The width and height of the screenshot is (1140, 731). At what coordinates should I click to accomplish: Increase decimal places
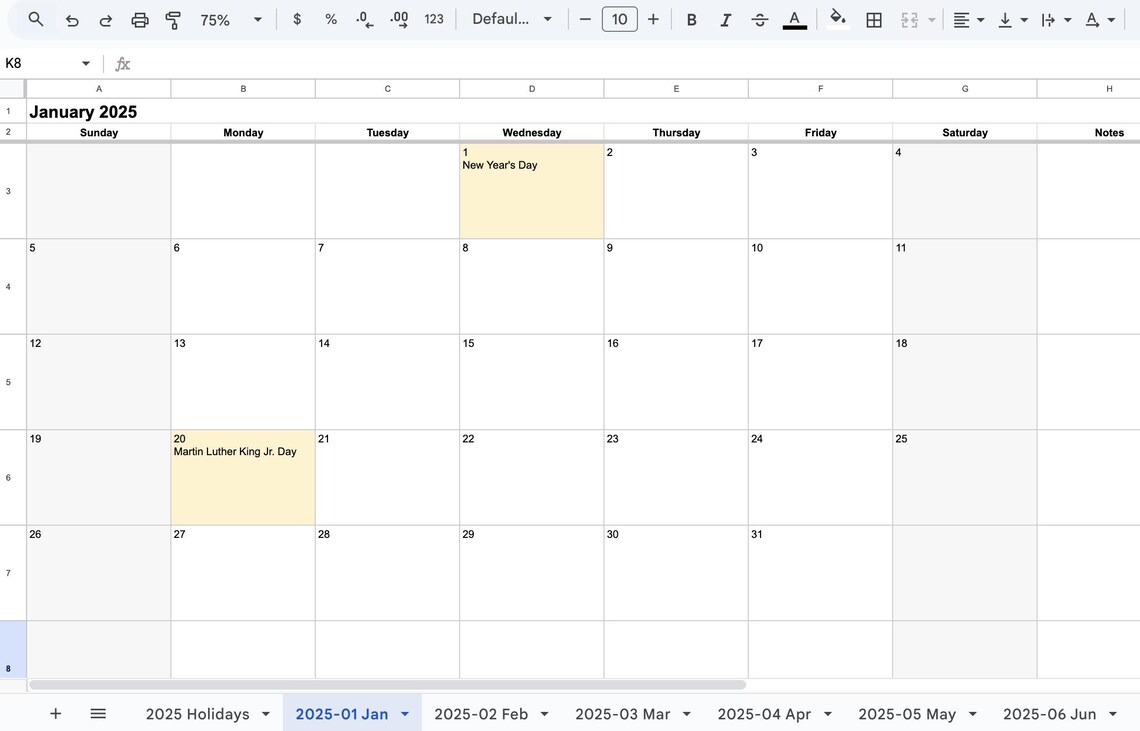point(399,20)
